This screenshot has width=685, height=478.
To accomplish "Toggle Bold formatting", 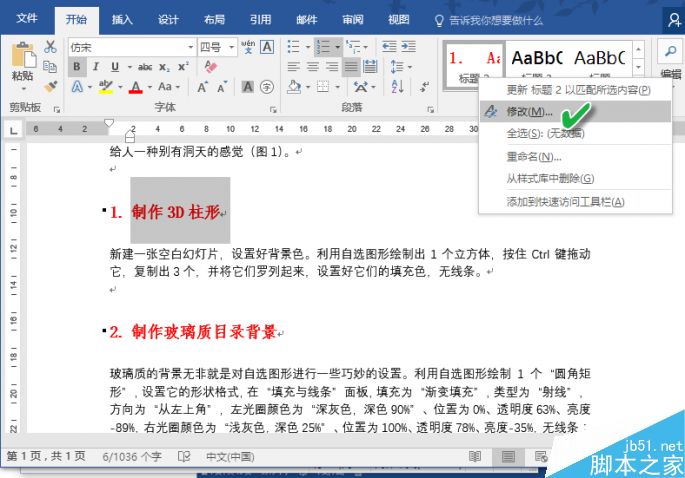I will point(77,67).
